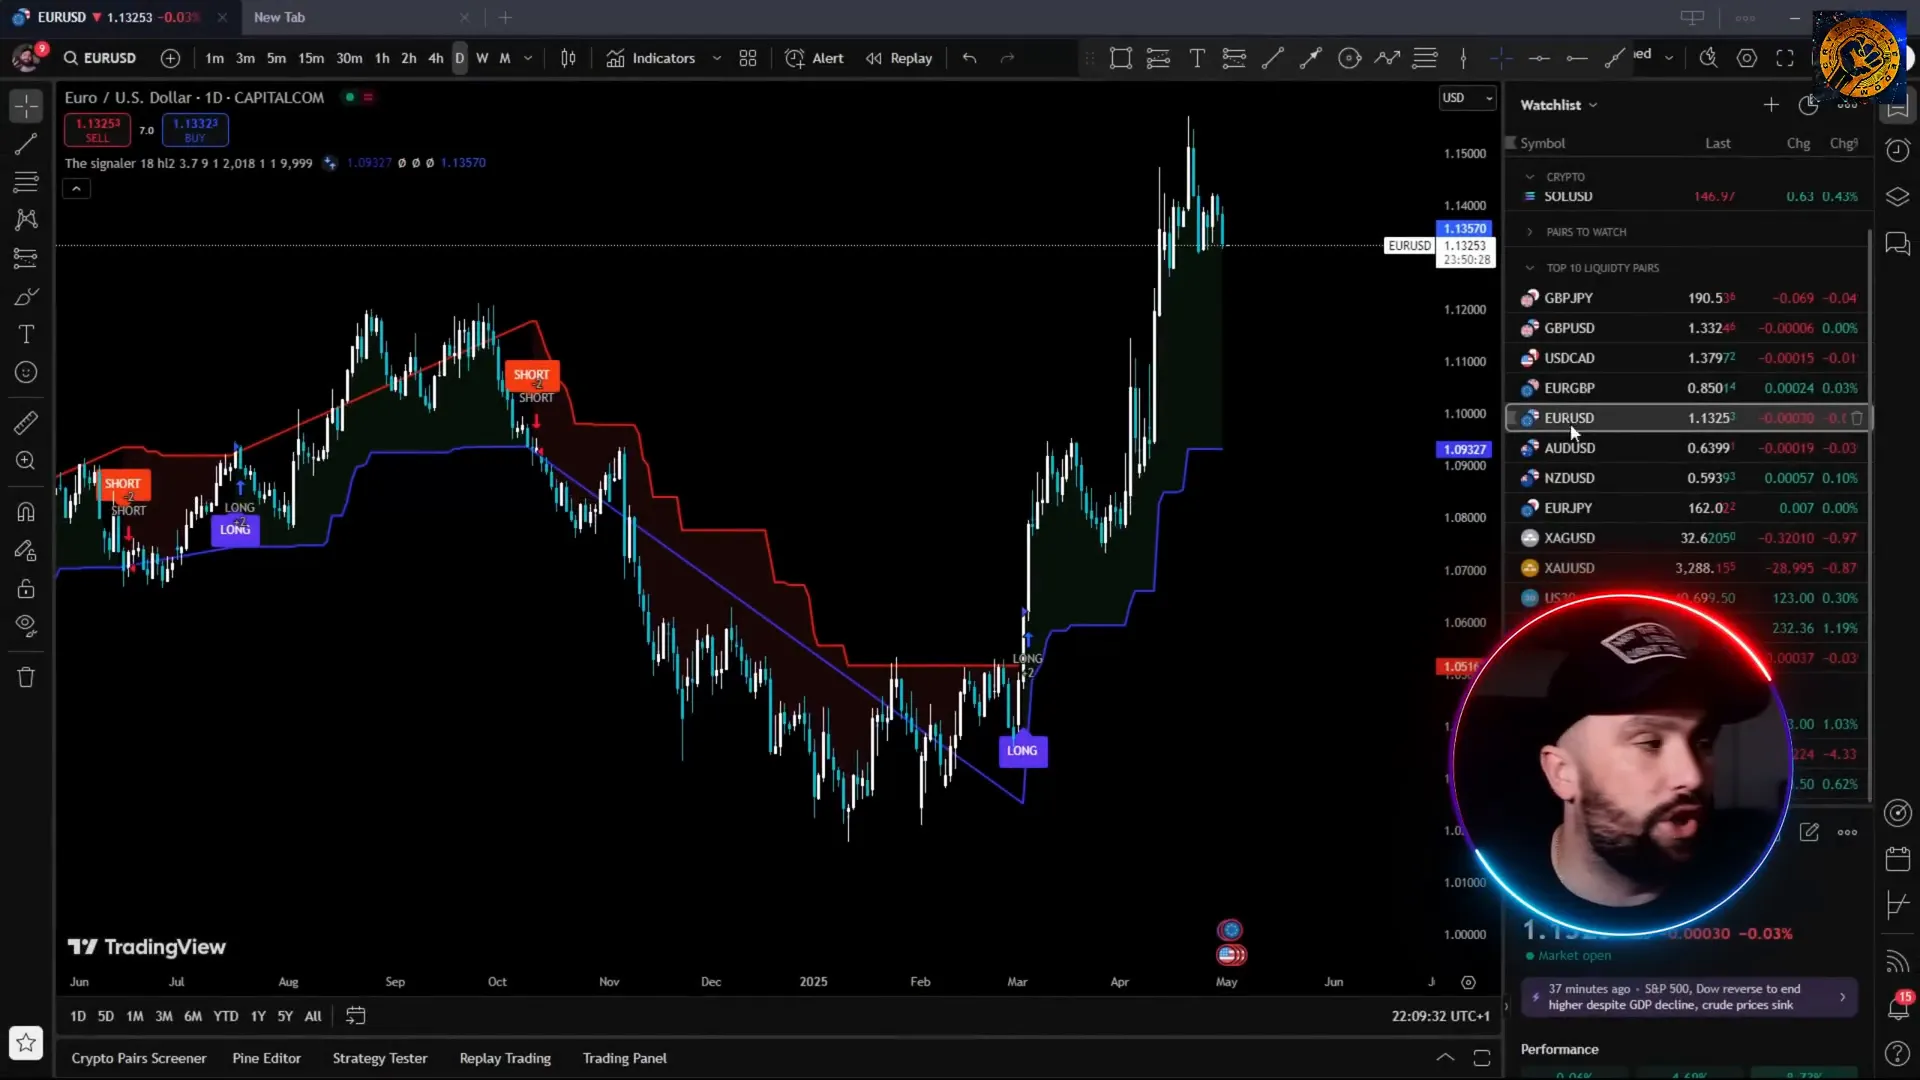Open the forecasting and measurement tools
The width and height of the screenshot is (1920, 1080).
click(26, 258)
